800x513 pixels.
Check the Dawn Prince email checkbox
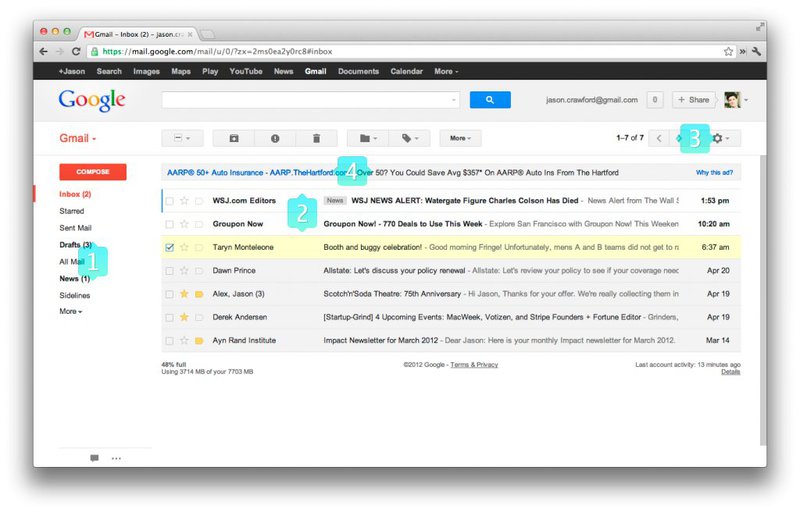coord(169,271)
